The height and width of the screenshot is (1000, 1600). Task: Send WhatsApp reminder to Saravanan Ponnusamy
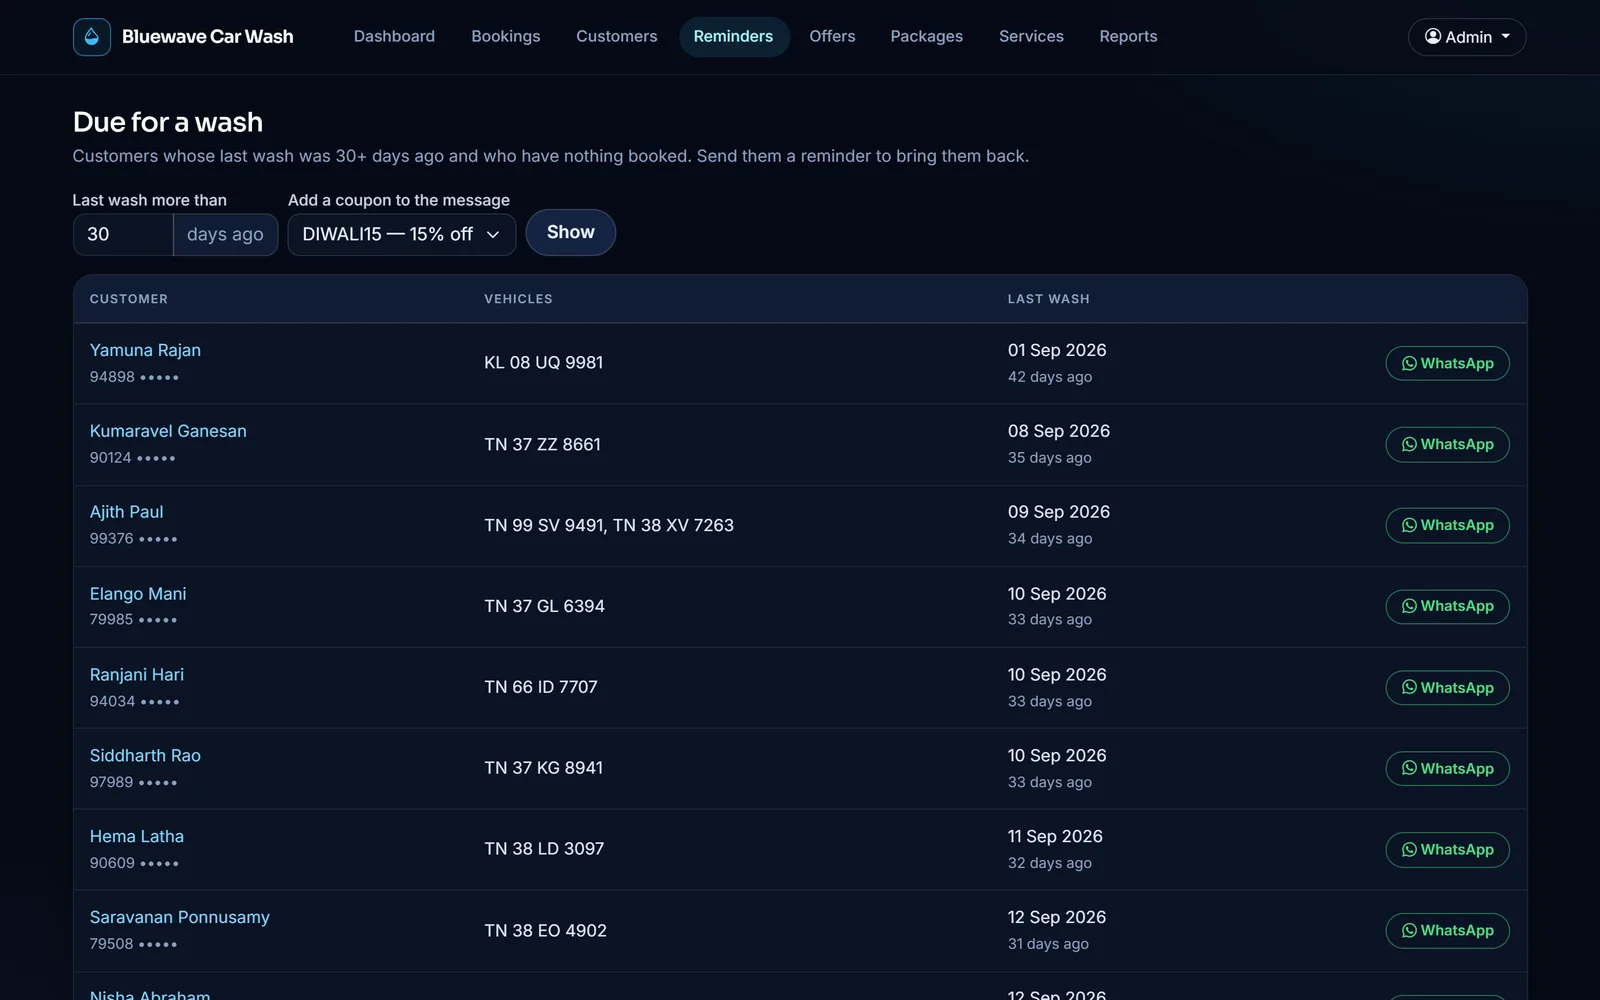click(x=1447, y=930)
